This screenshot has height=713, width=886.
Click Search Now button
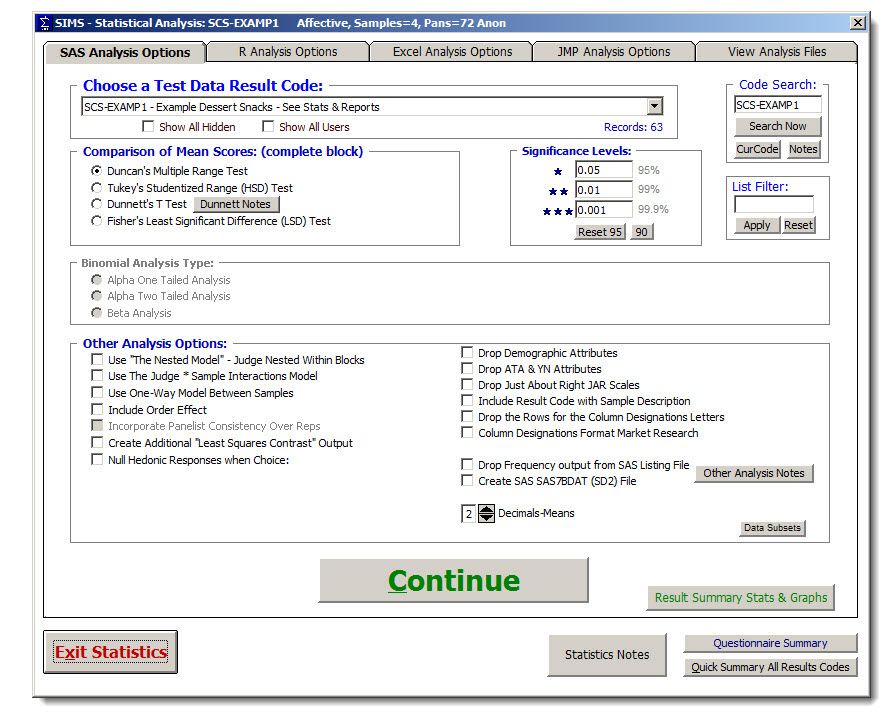(x=778, y=127)
